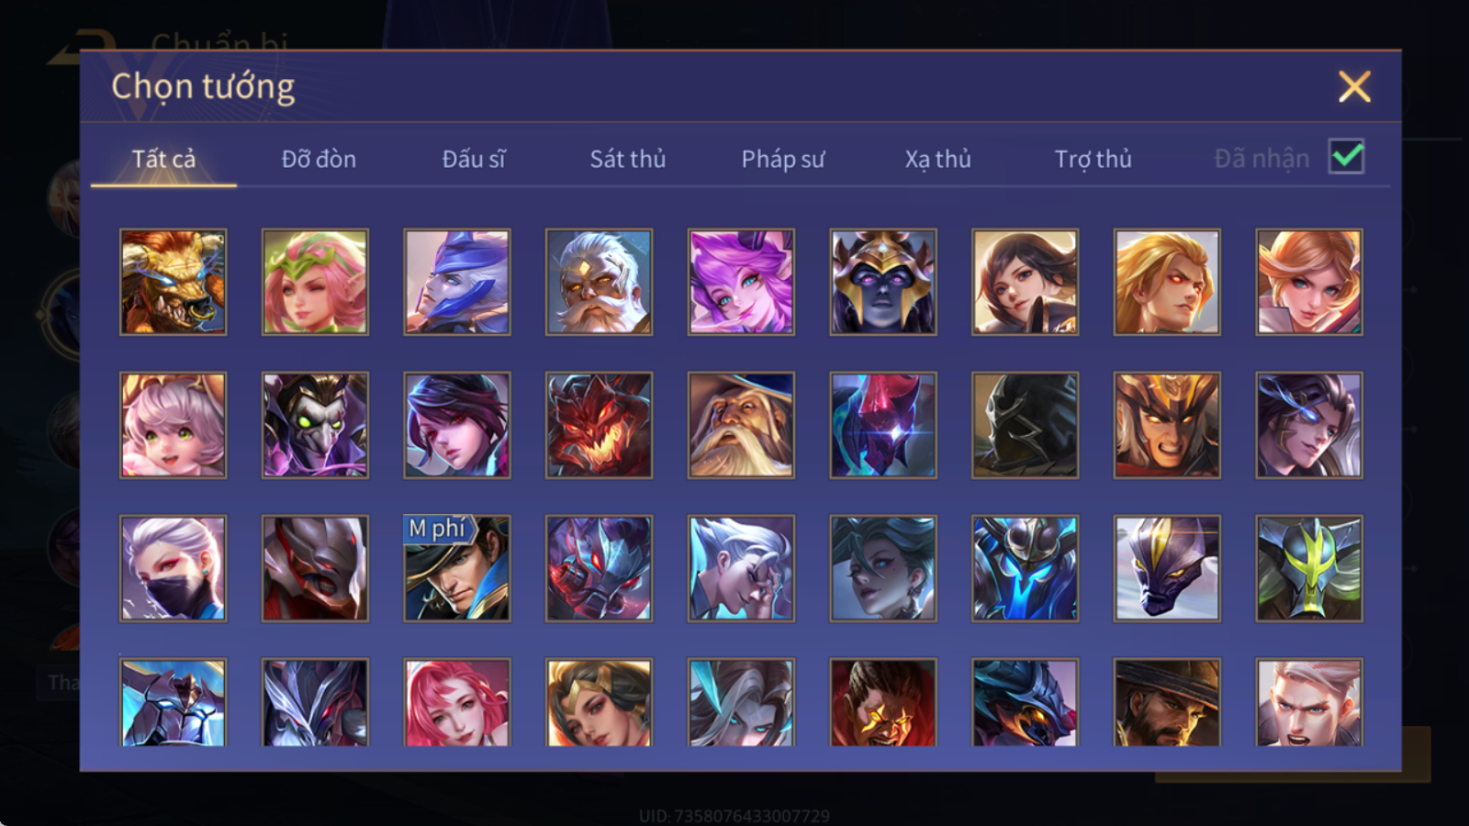Choose the white-bearded old man with forehead gem

(x=599, y=282)
